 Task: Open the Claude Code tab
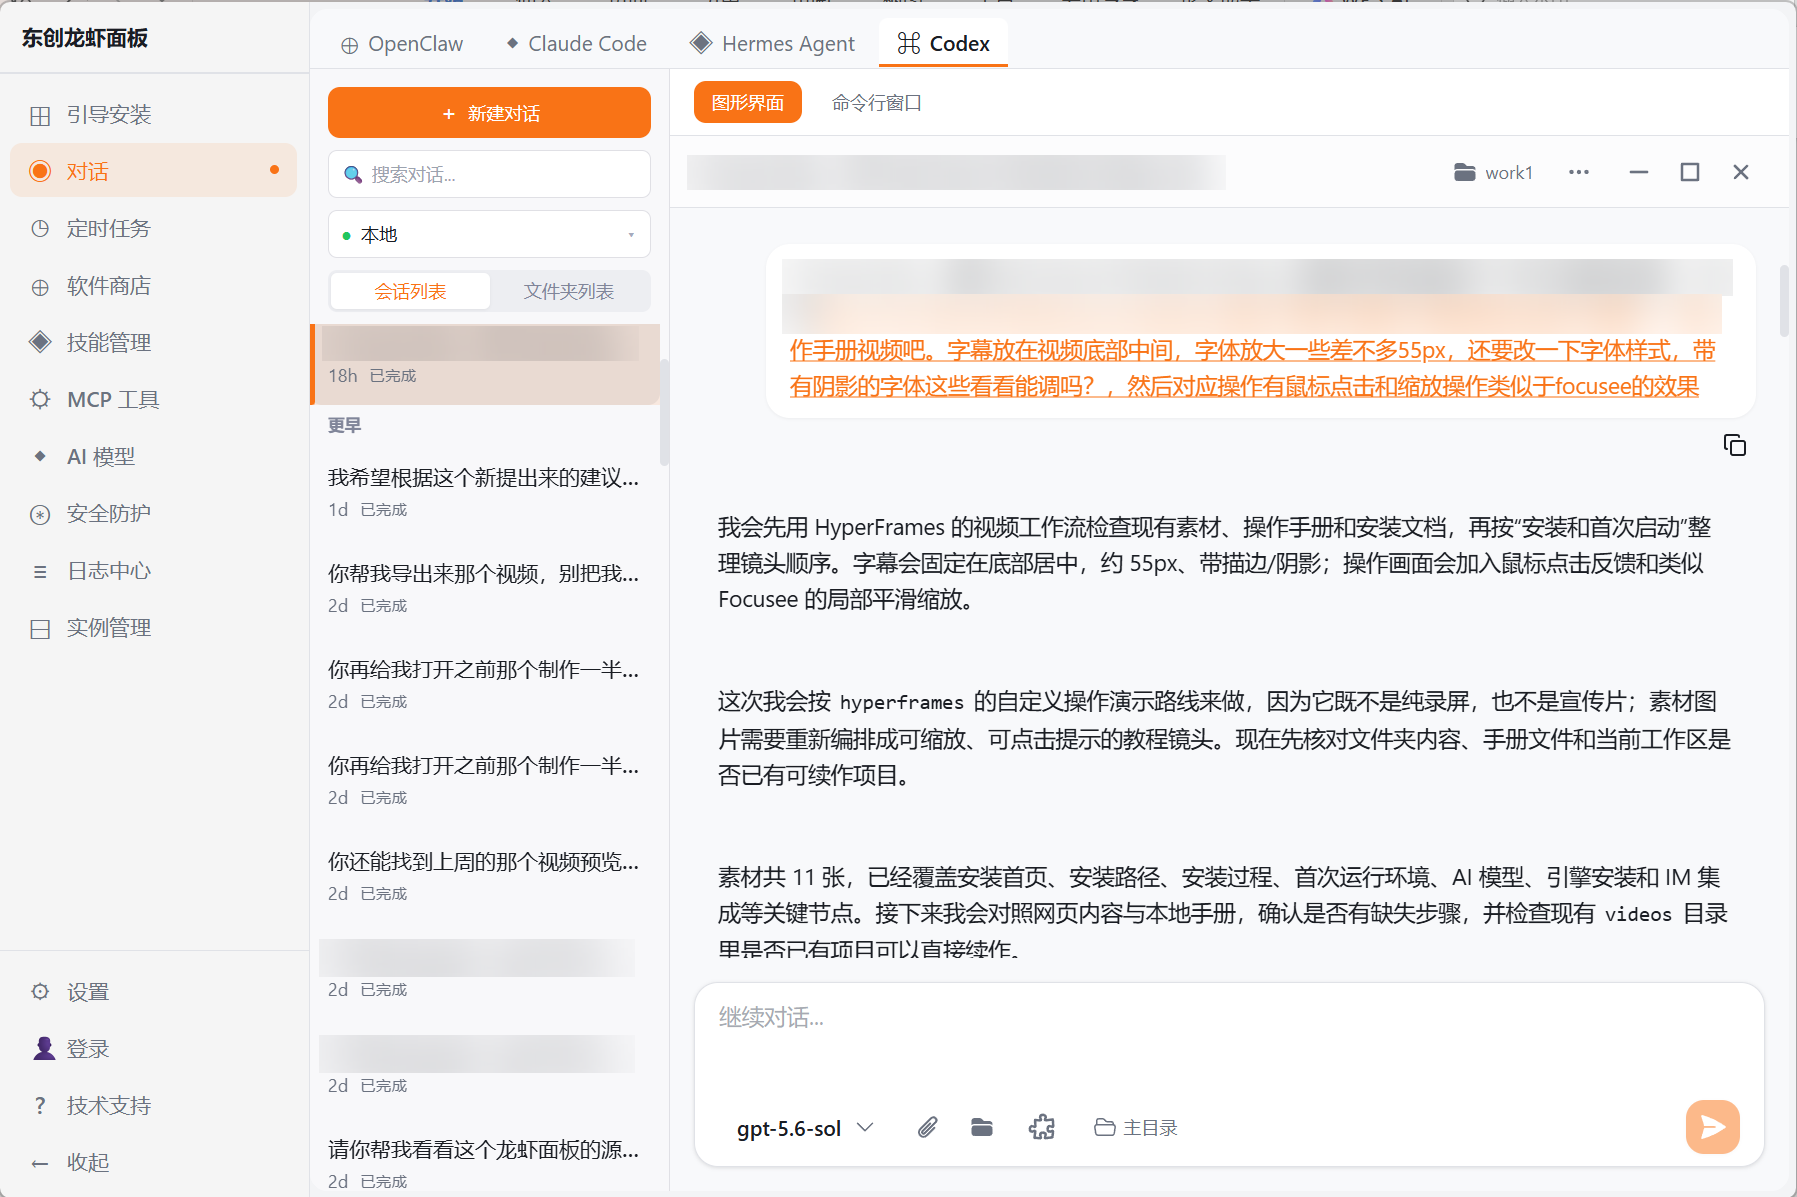(x=576, y=44)
